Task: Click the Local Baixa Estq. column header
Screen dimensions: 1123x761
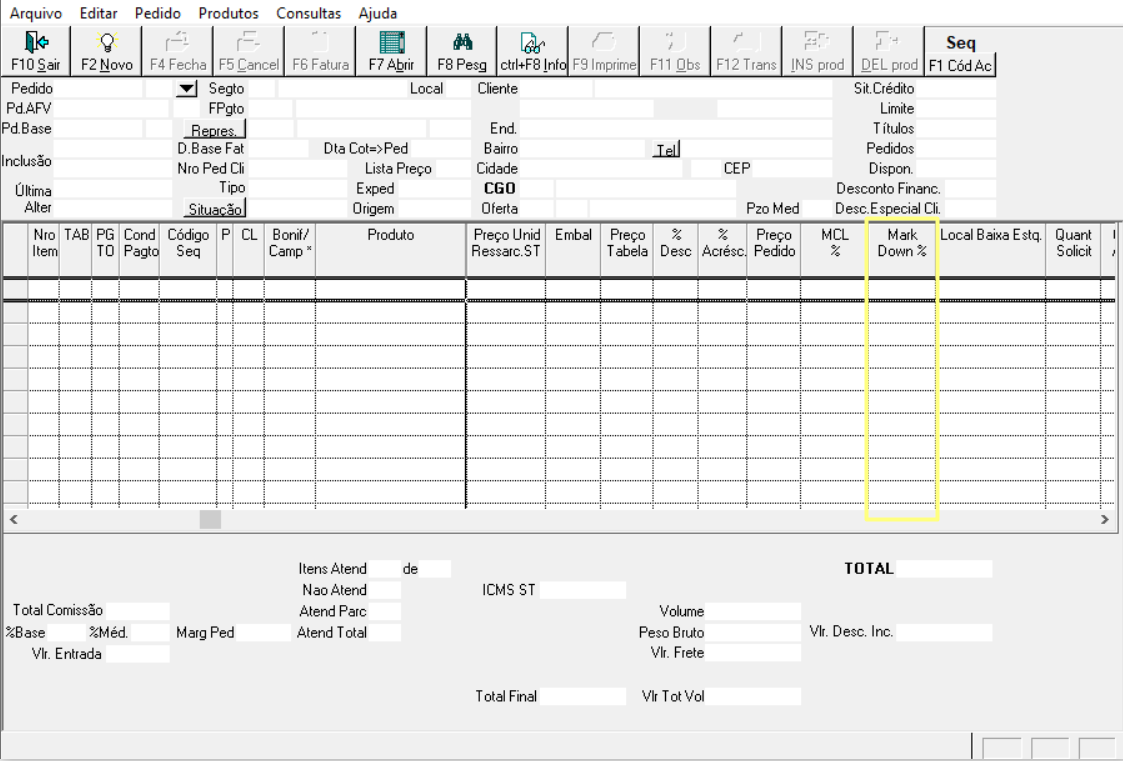Action: tap(991, 249)
